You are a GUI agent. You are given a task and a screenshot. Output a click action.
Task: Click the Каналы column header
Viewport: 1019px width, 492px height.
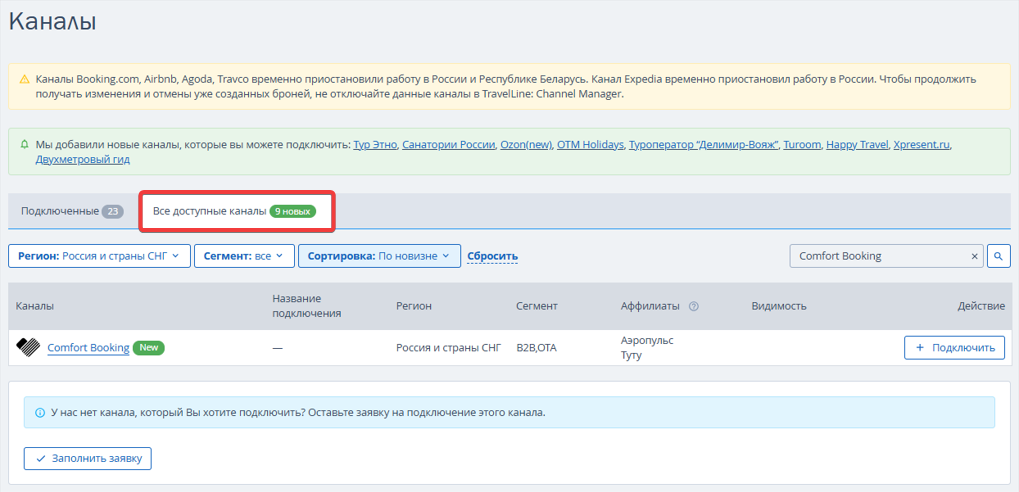(35, 306)
